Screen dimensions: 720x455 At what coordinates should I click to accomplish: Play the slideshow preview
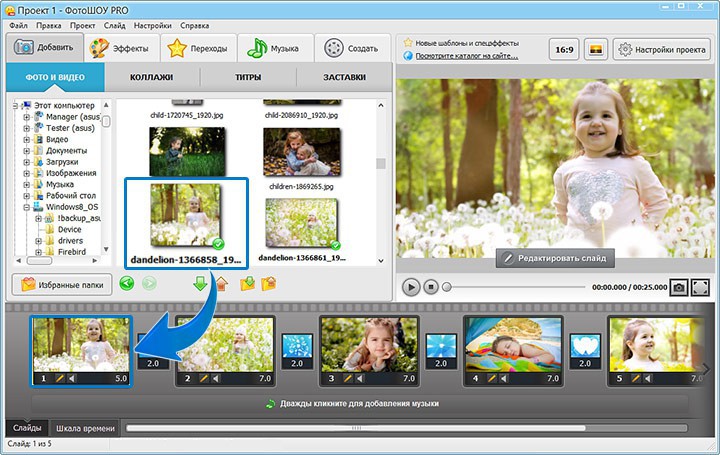[x=411, y=287]
